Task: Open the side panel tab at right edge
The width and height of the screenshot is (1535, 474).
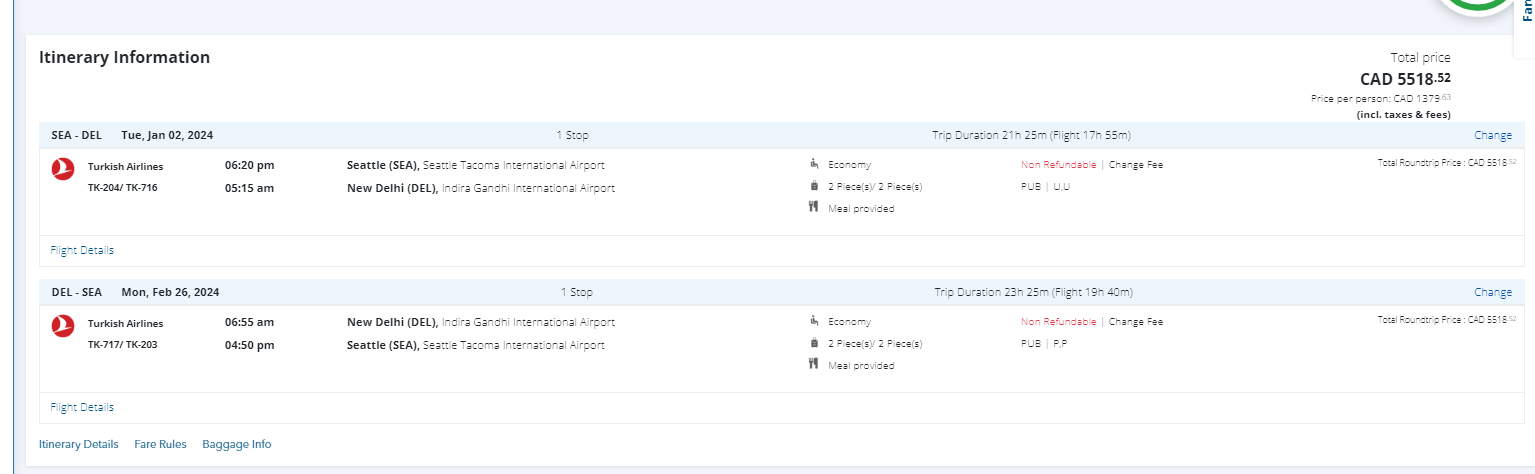Action: tap(1525, 12)
